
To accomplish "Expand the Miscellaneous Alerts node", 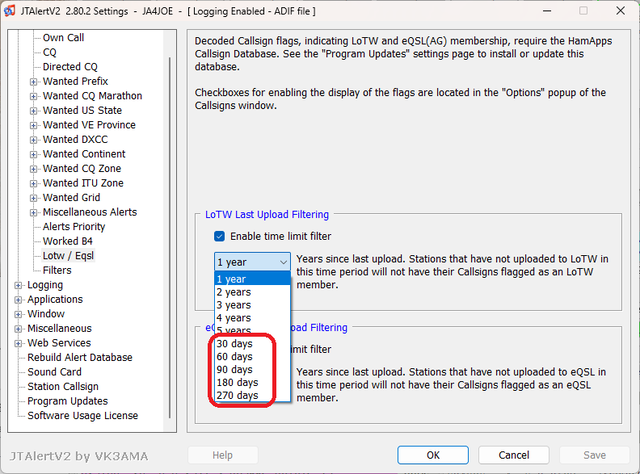I will coord(33,212).
